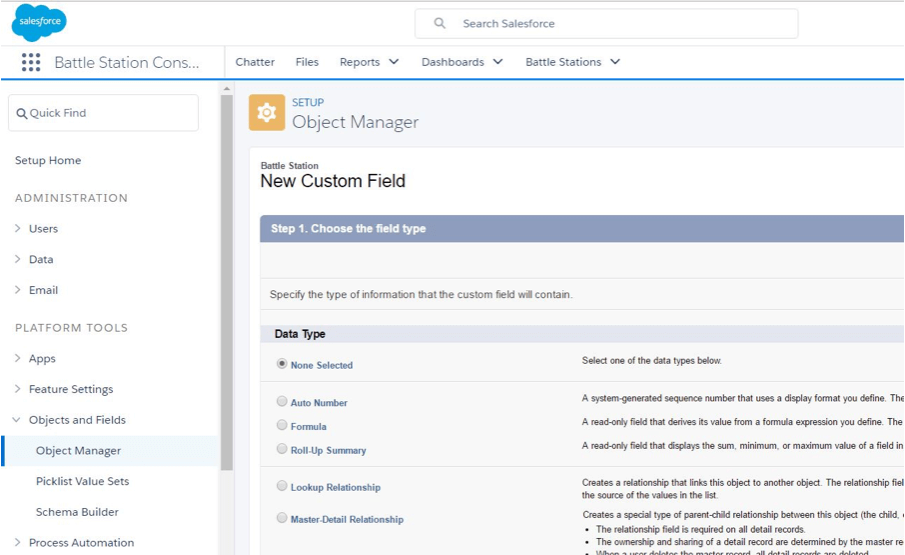Select Roll-Up Summary radio option

click(x=282, y=449)
